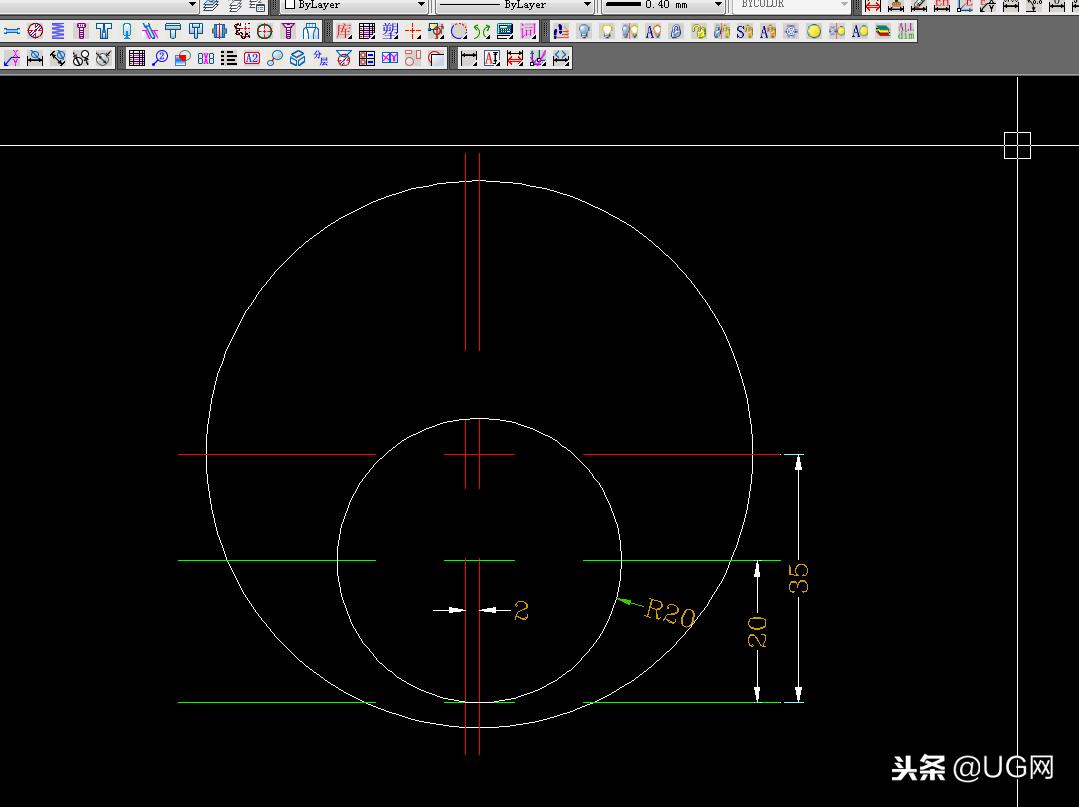This screenshot has width=1079, height=807.
Task: Open the ByLayer color dropdown
Action: coord(420,5)
